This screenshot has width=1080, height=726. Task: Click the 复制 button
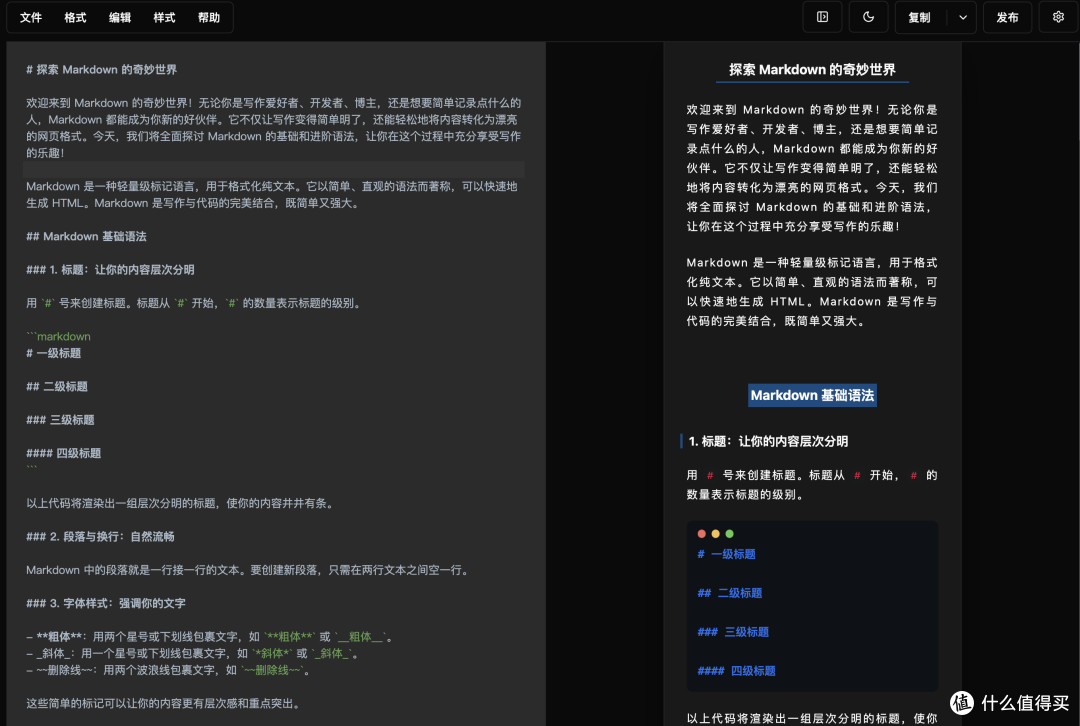click(x=920, y=18)
